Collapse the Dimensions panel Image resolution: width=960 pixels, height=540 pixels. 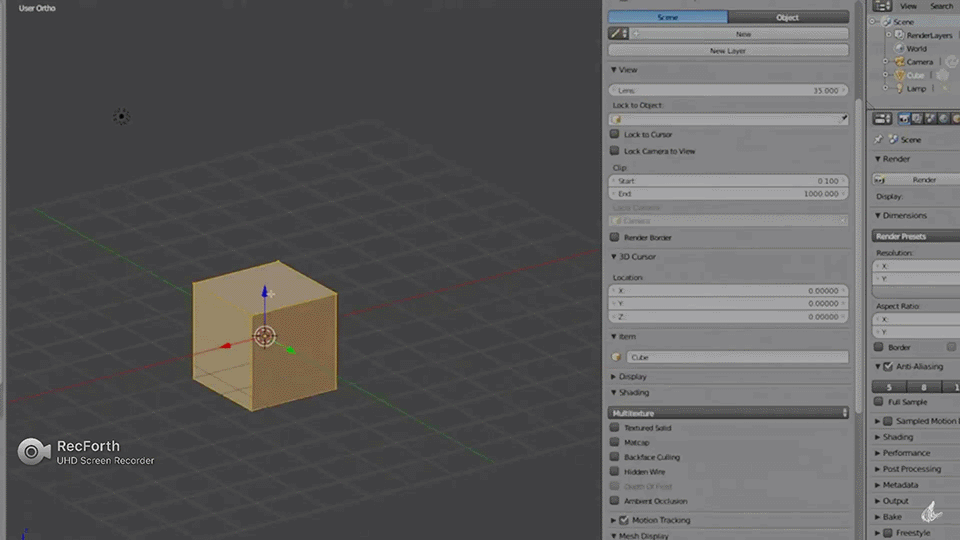[878, 216]
